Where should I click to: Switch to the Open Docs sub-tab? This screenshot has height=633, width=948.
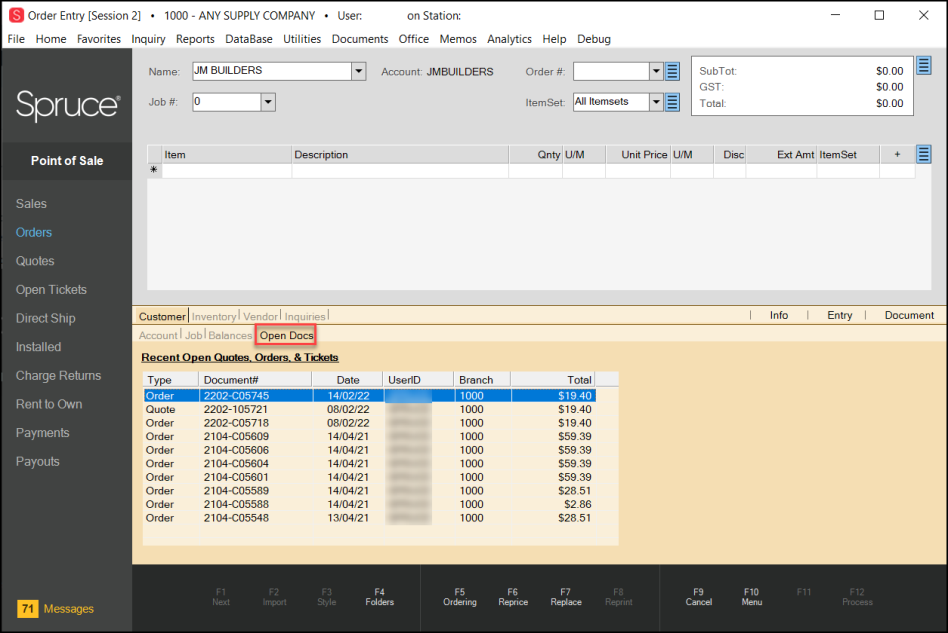click(287, 335)
